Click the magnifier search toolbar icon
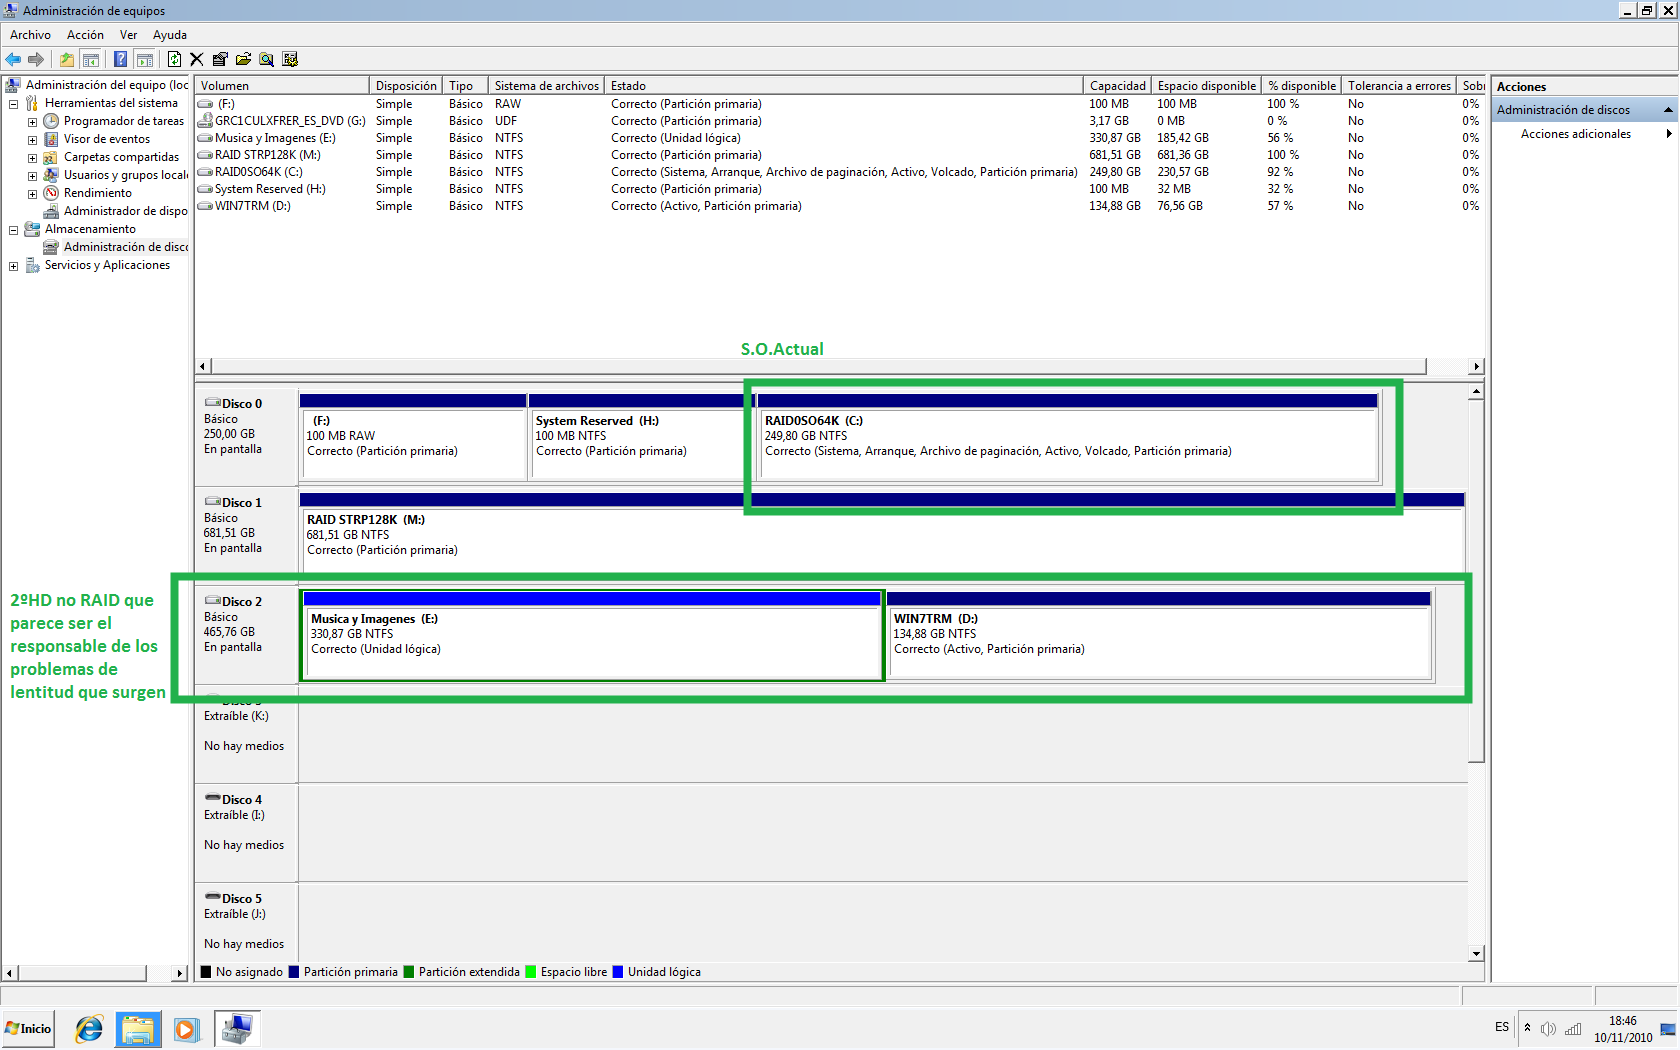This screenshot has height=1050, width=1680. pyautogui.click(x=266, y=60)
